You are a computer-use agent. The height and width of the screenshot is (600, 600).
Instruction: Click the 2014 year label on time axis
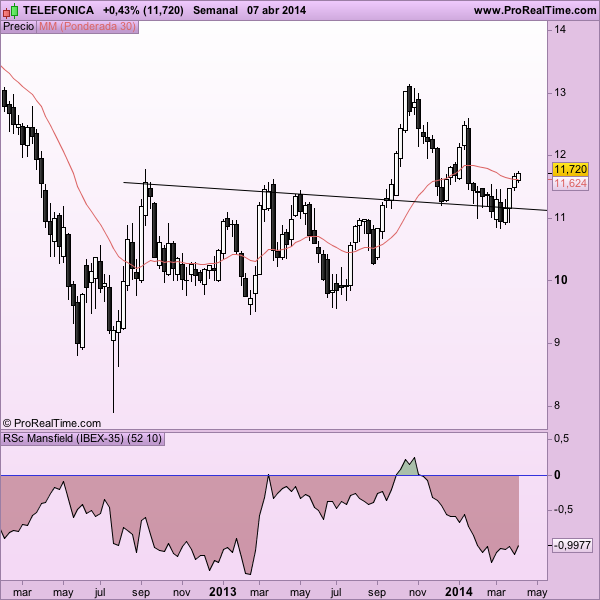(x=458, y=592)
